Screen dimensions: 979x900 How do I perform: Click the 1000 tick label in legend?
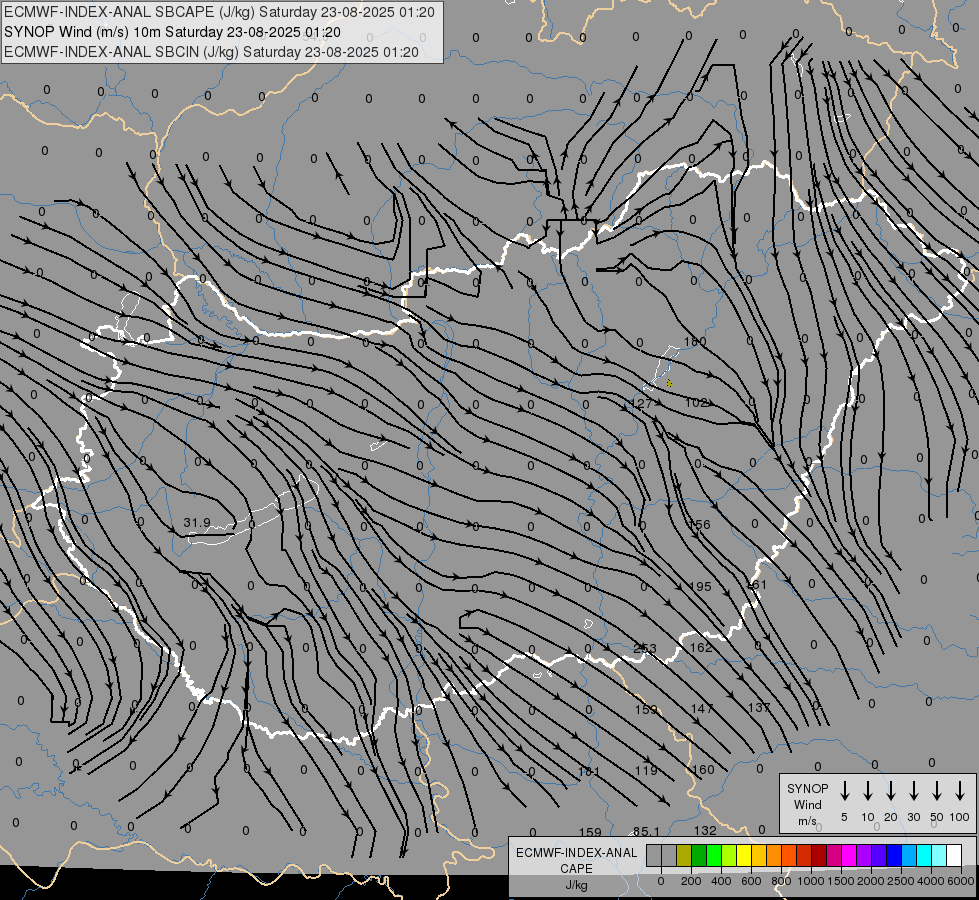click(810, 881)
